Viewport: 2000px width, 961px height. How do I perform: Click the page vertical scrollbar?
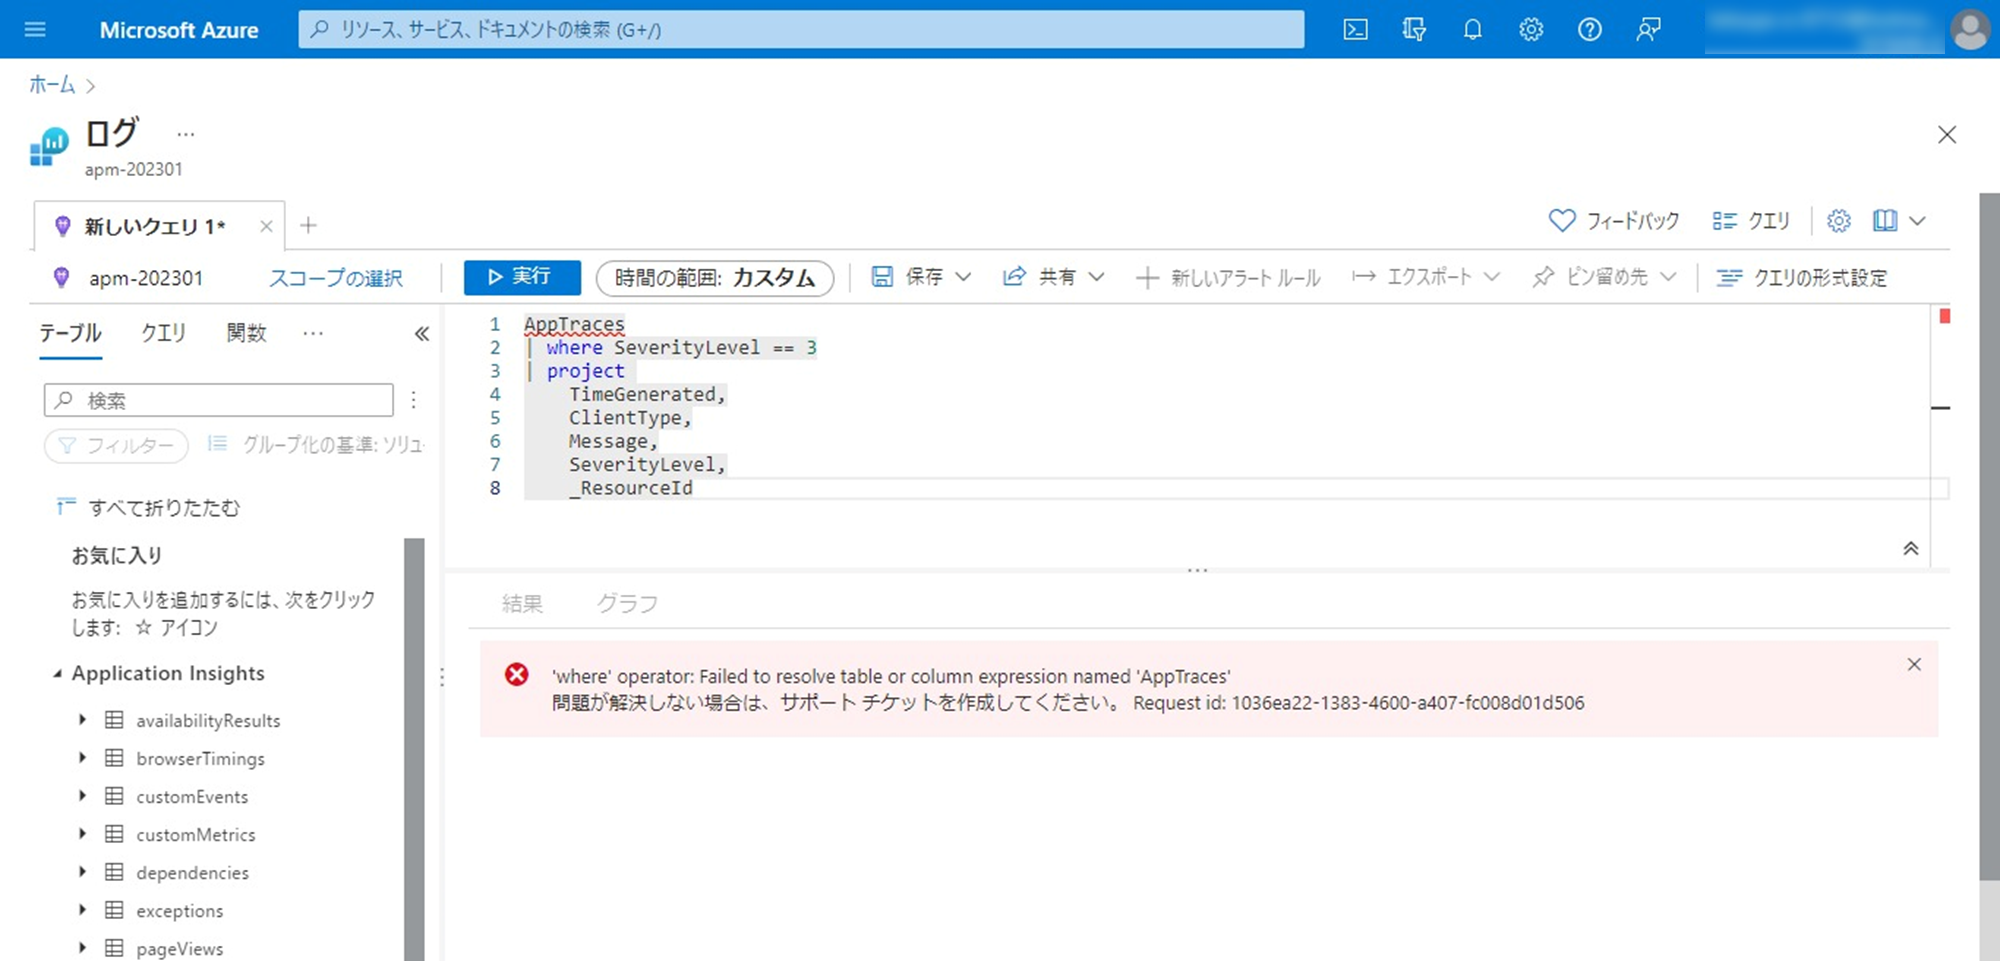(1989, 537)
